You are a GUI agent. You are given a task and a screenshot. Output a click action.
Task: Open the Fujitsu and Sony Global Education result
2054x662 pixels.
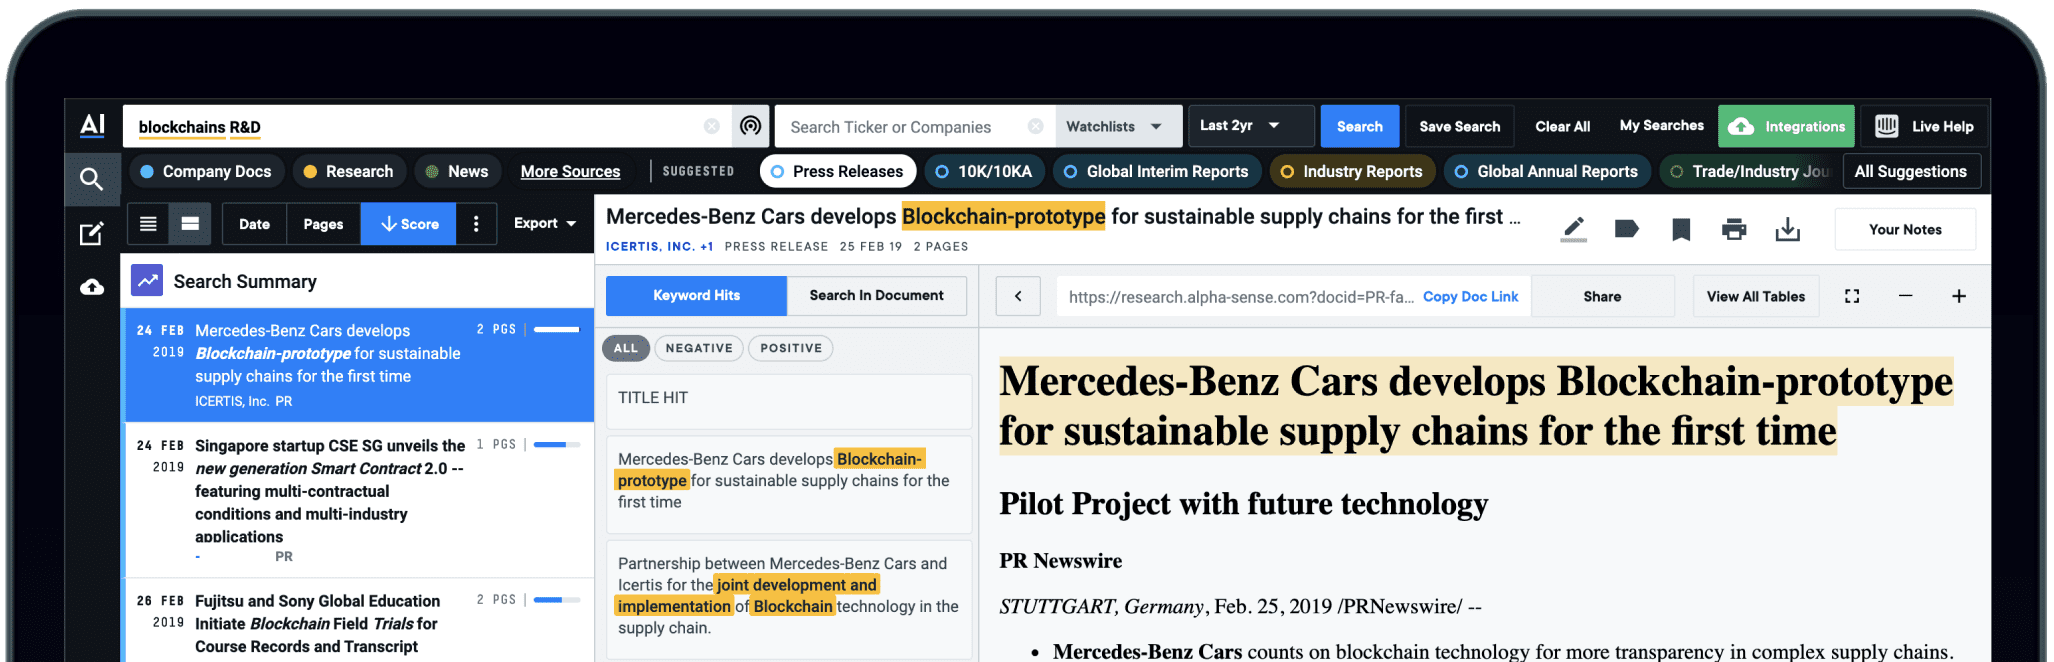358,621
